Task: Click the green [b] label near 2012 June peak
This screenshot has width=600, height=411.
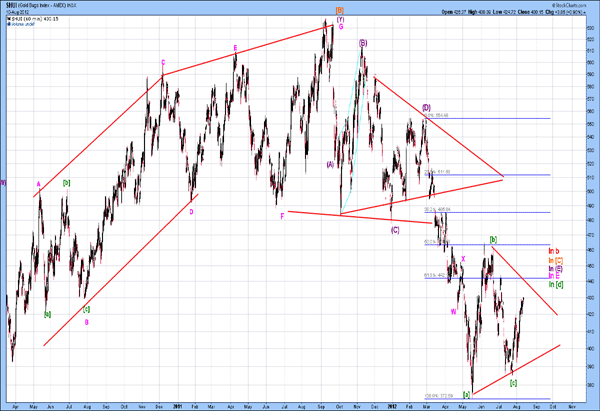Action: click(493, 240)
